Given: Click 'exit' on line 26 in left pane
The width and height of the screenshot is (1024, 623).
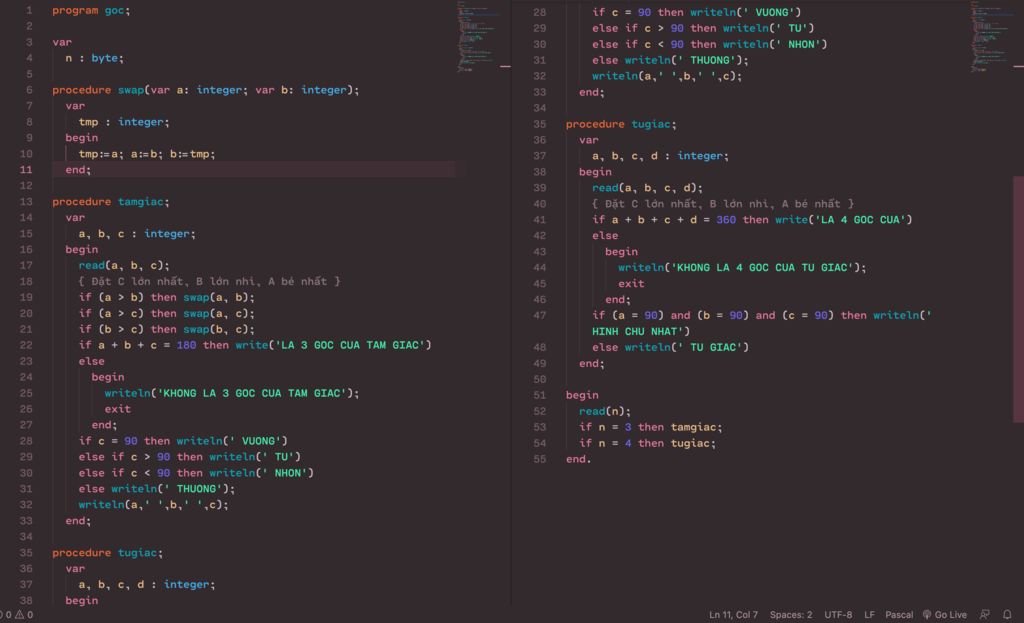Looking at the screenshot, I should (x=118, y=409).
